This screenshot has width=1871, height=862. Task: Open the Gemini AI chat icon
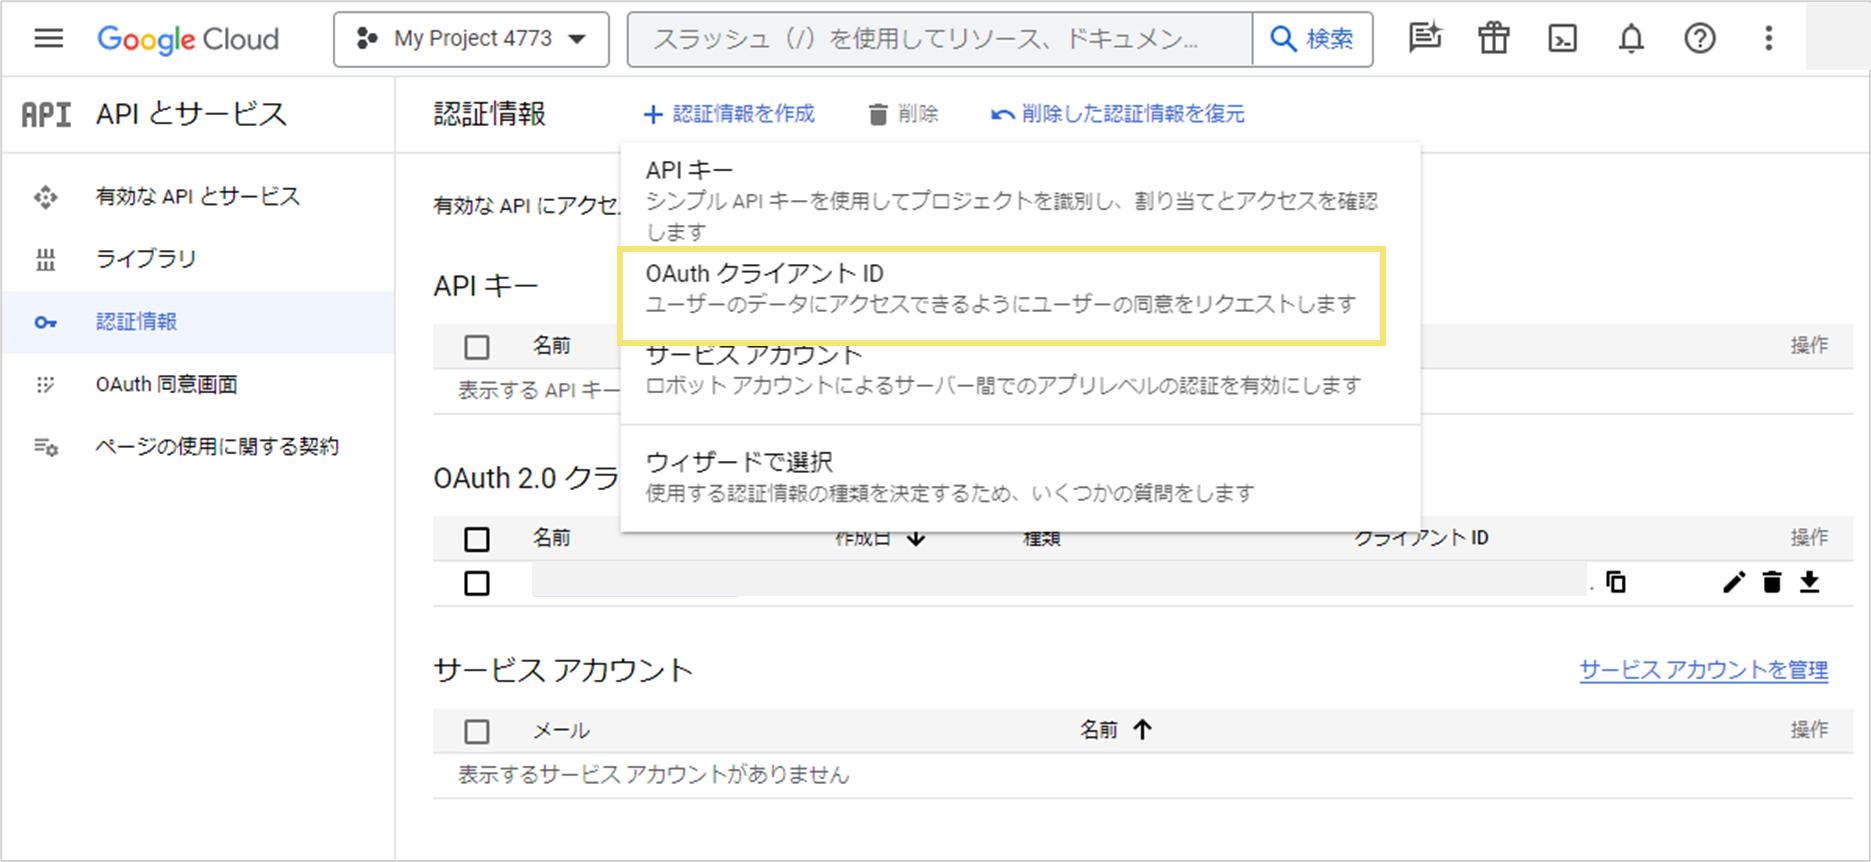point(1425,39)
